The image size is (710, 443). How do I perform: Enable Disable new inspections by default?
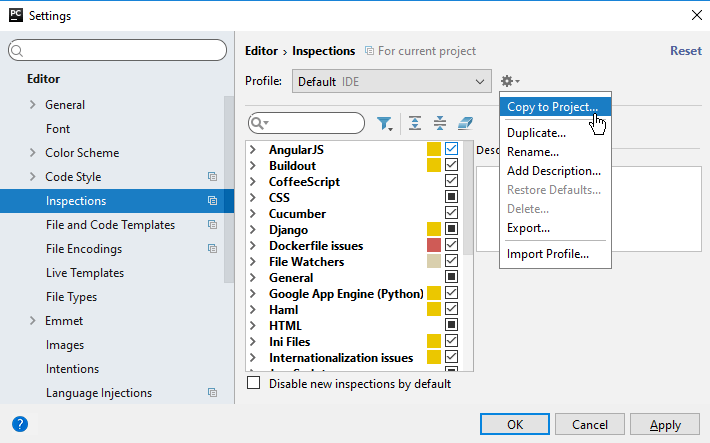(x=253, y=383)
